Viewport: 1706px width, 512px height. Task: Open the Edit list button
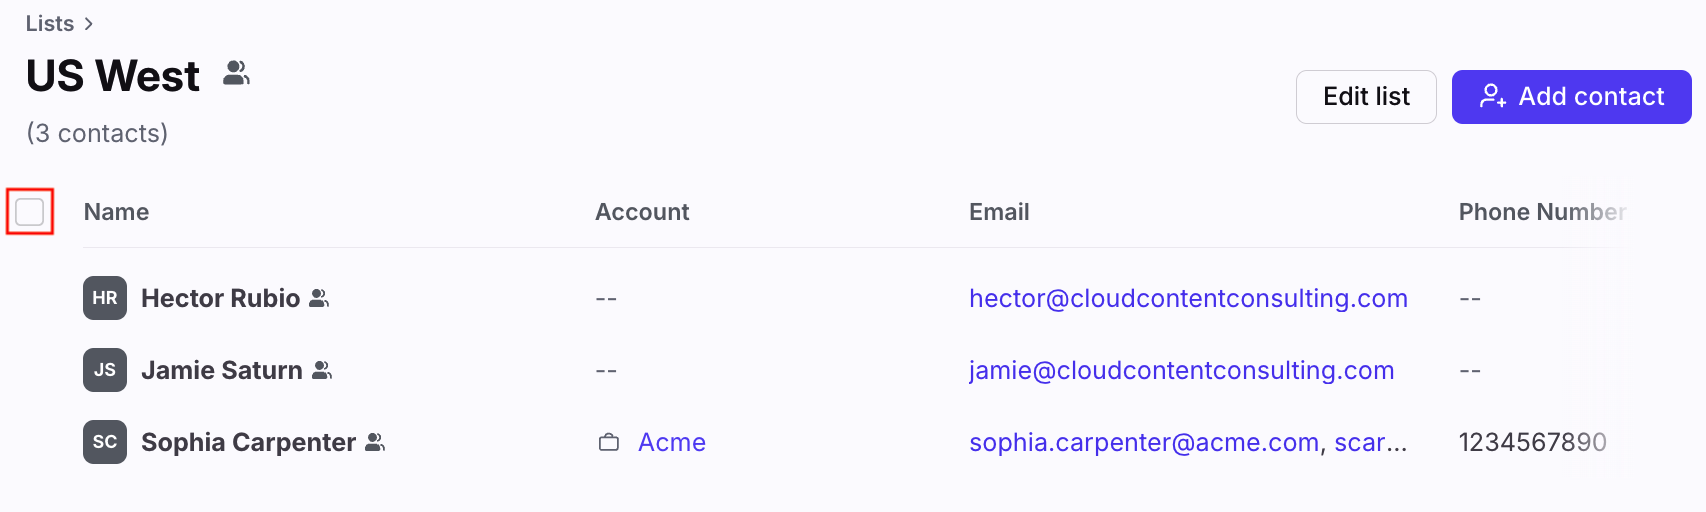click(1366, 97)
